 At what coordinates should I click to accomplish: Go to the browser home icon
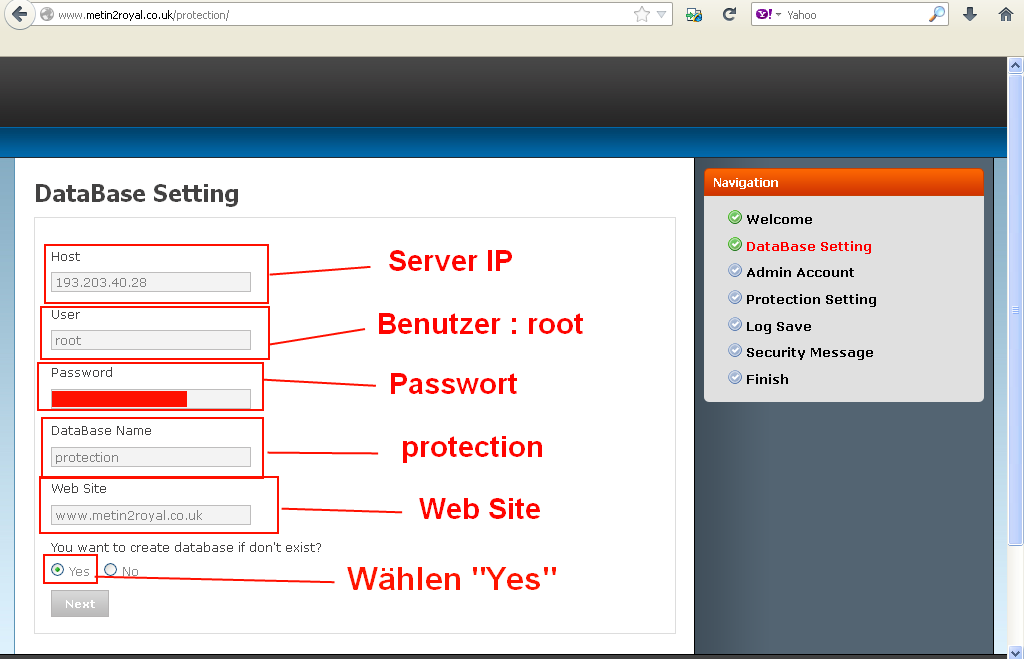(1006, 14)
